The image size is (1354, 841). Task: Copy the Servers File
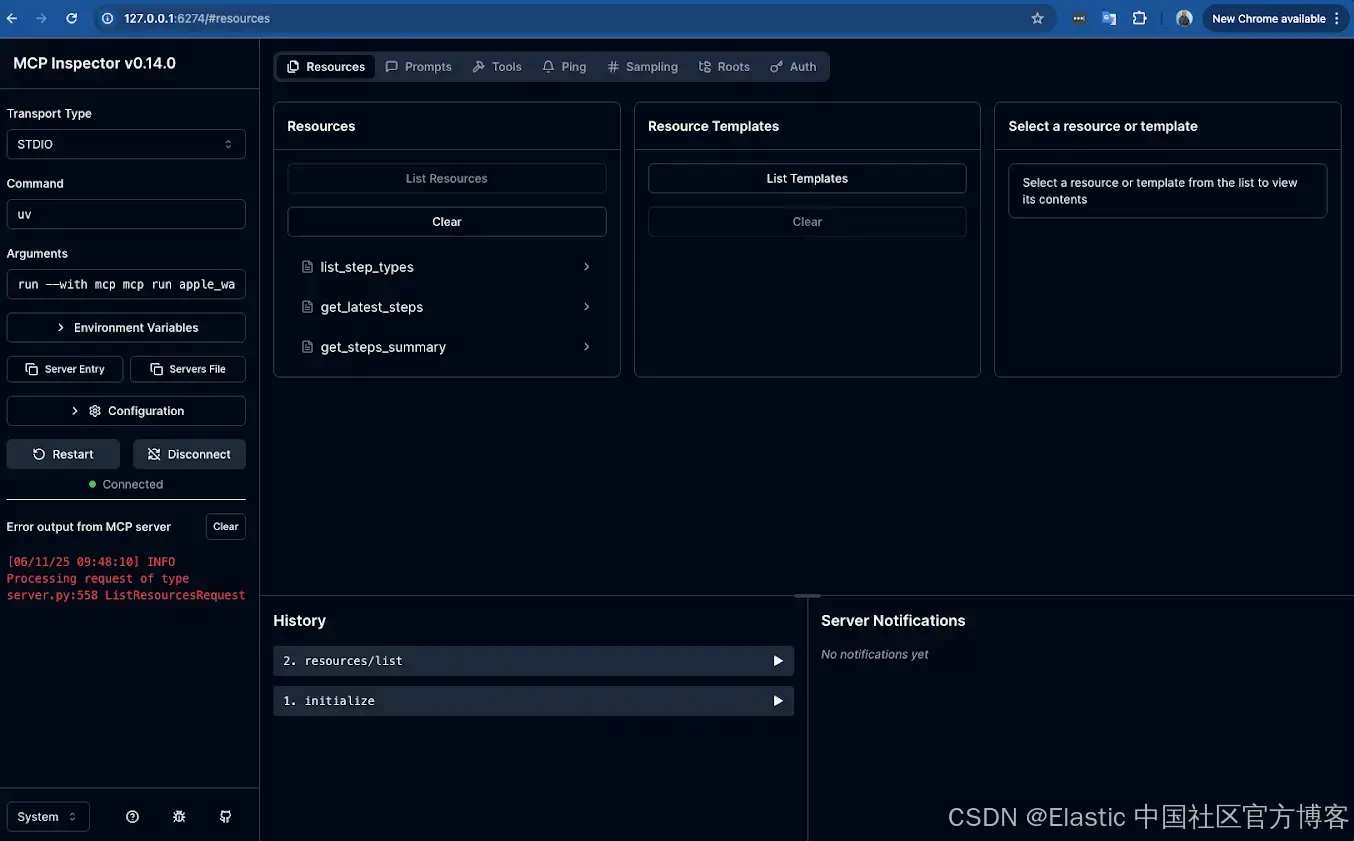pos(188,369)
